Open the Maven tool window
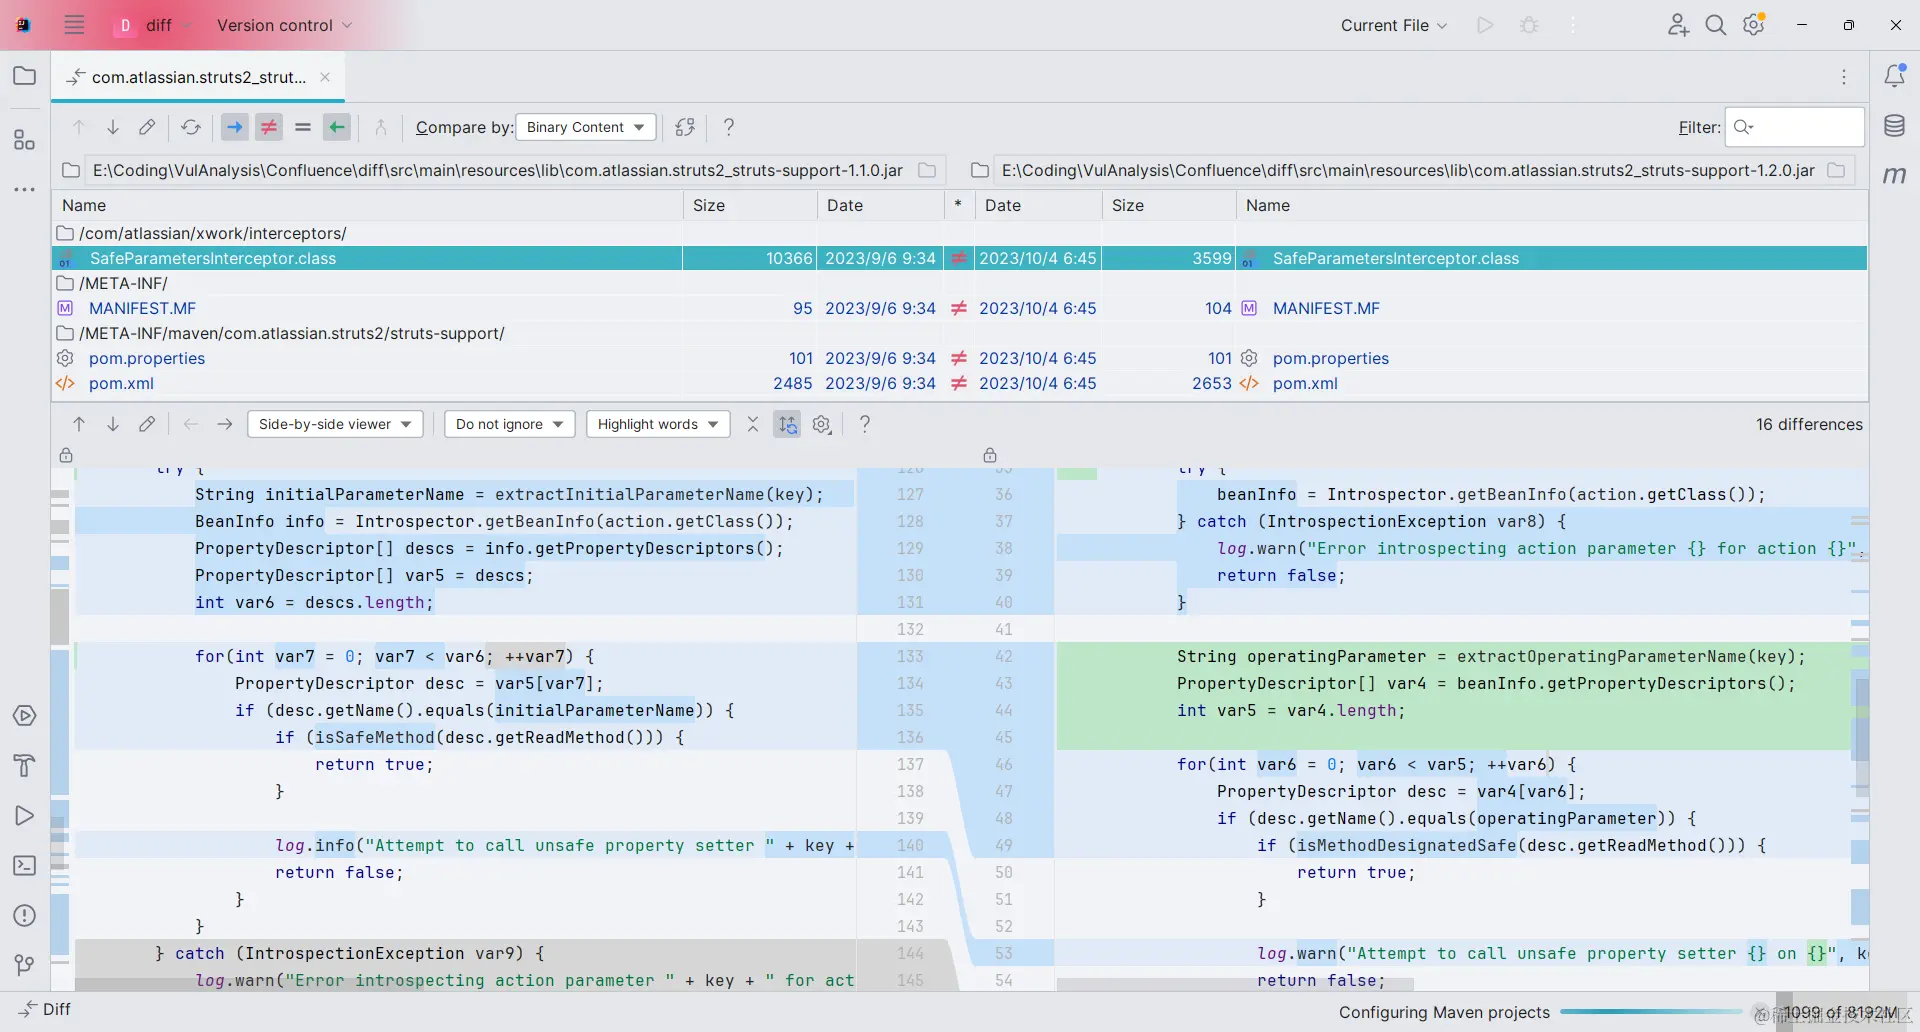This screenshot has height=1032, width=1920. (x=1895, y=176)
